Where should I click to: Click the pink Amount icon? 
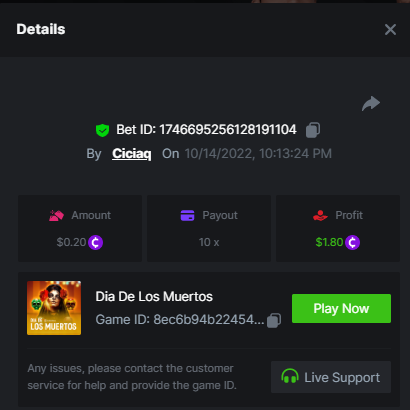[56, 215]
